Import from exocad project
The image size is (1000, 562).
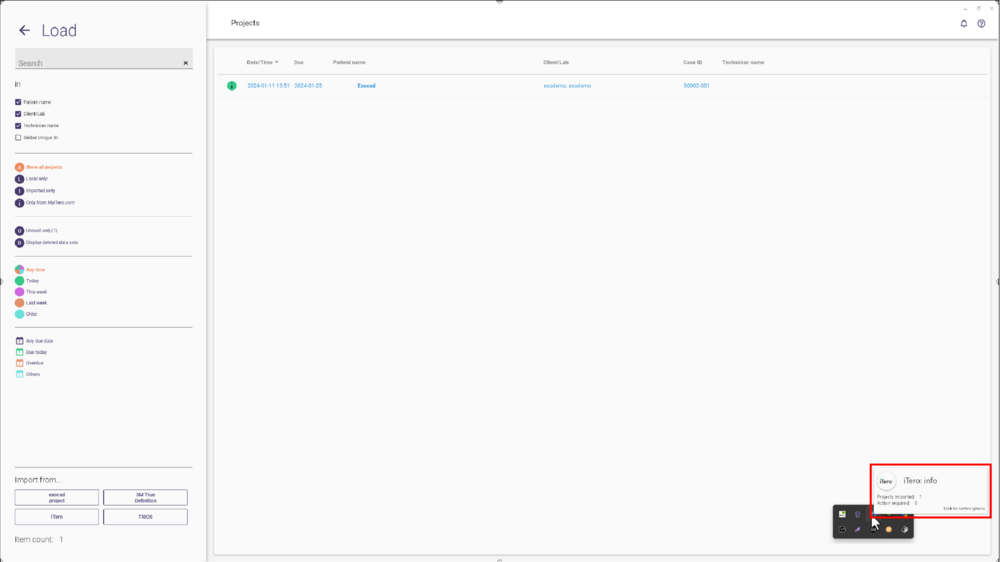click(57, 498)
